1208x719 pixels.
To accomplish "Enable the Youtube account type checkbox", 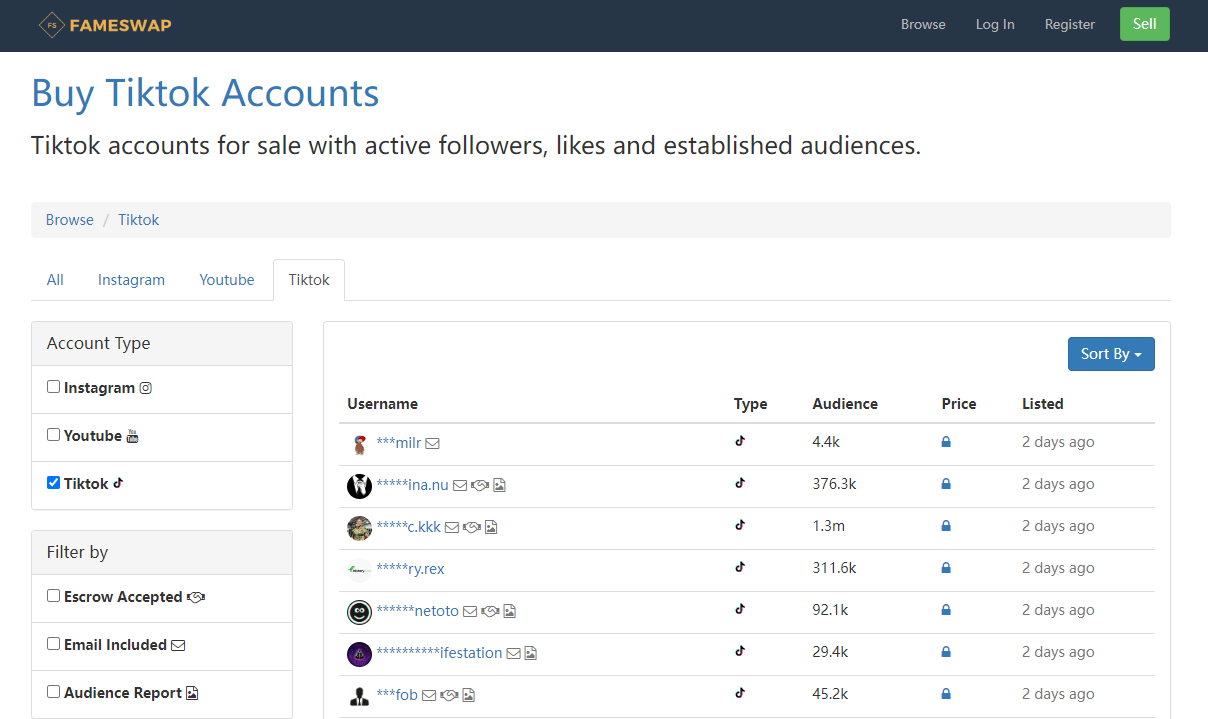I will pos(54,435).
